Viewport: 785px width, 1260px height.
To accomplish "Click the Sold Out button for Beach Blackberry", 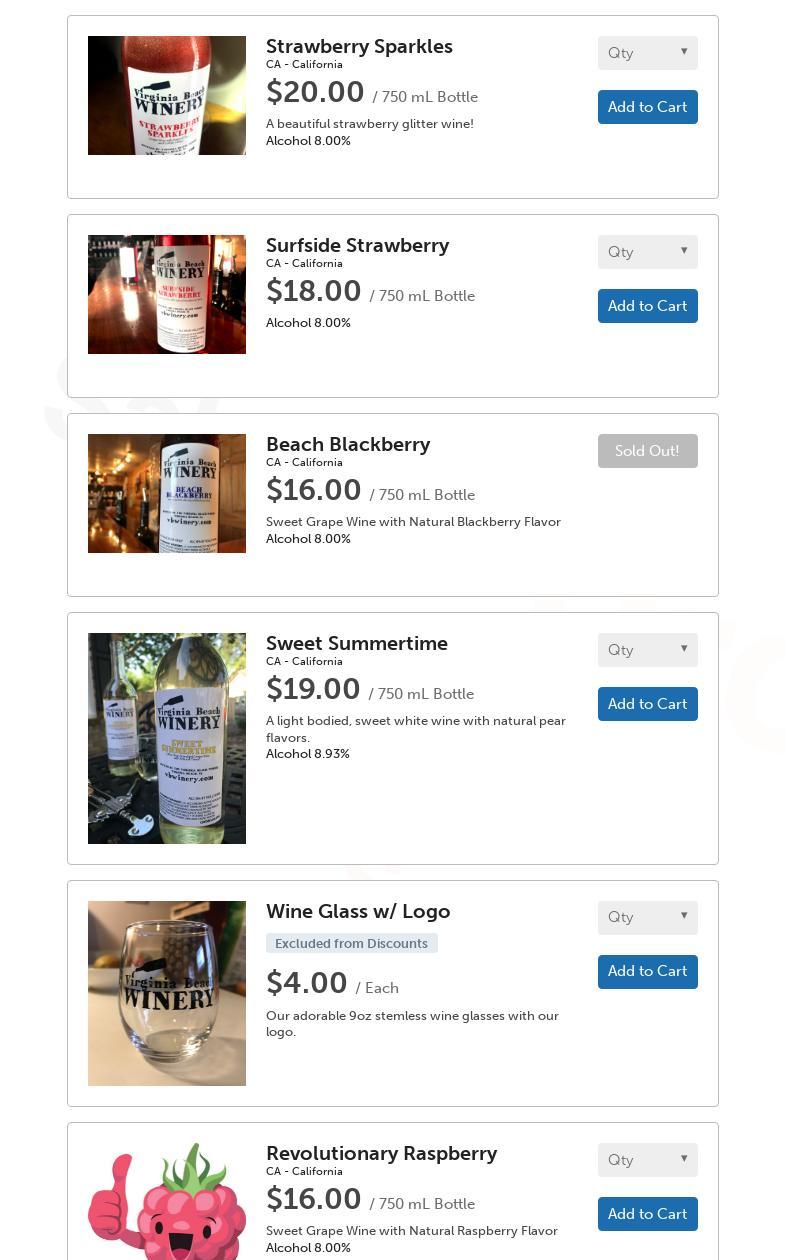I will [647, 451].
